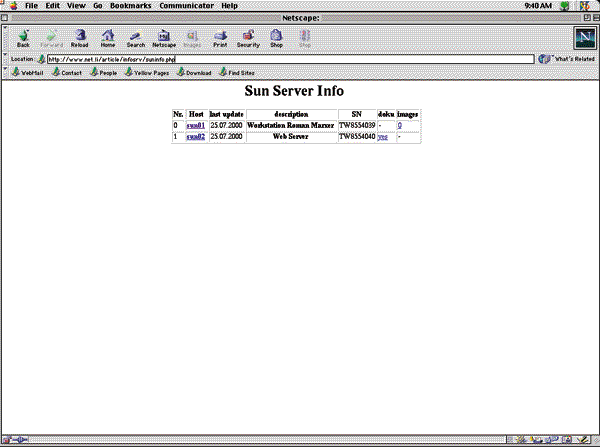Screen dimensions: 600x447
Task: Click the Back navigation button
Action: [23, 37]
